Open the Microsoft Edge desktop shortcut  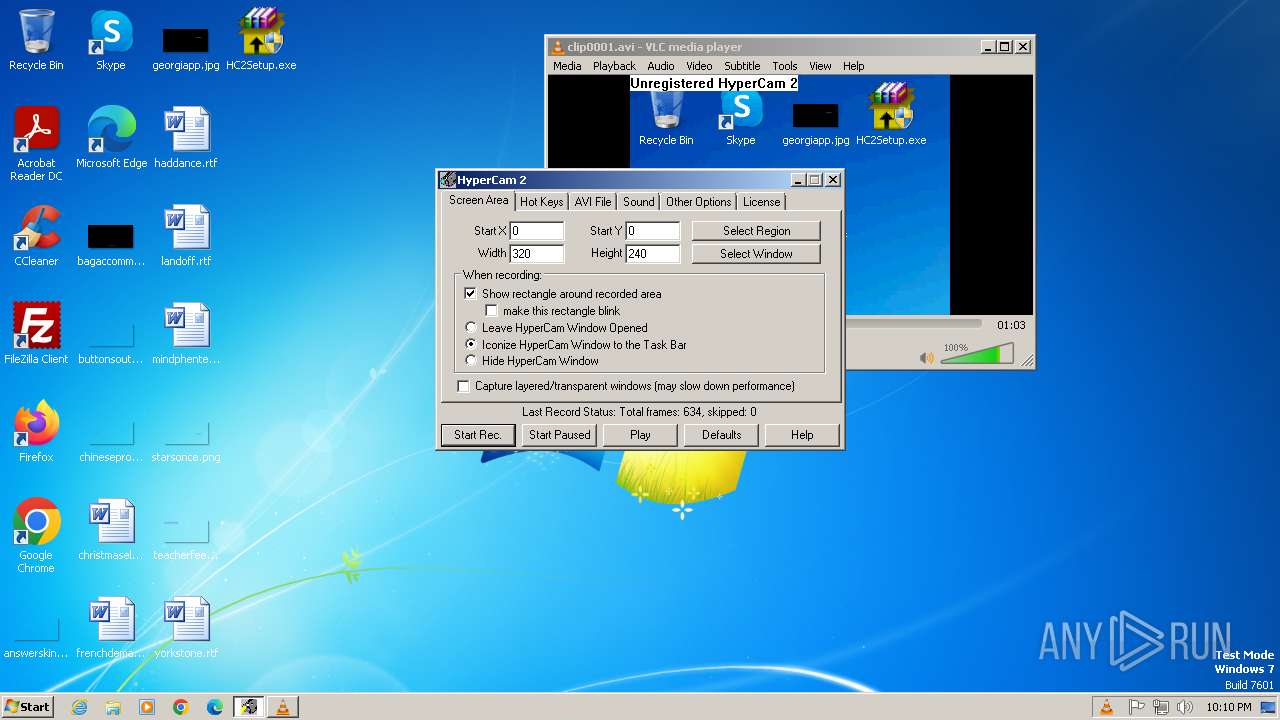point(111,138)
